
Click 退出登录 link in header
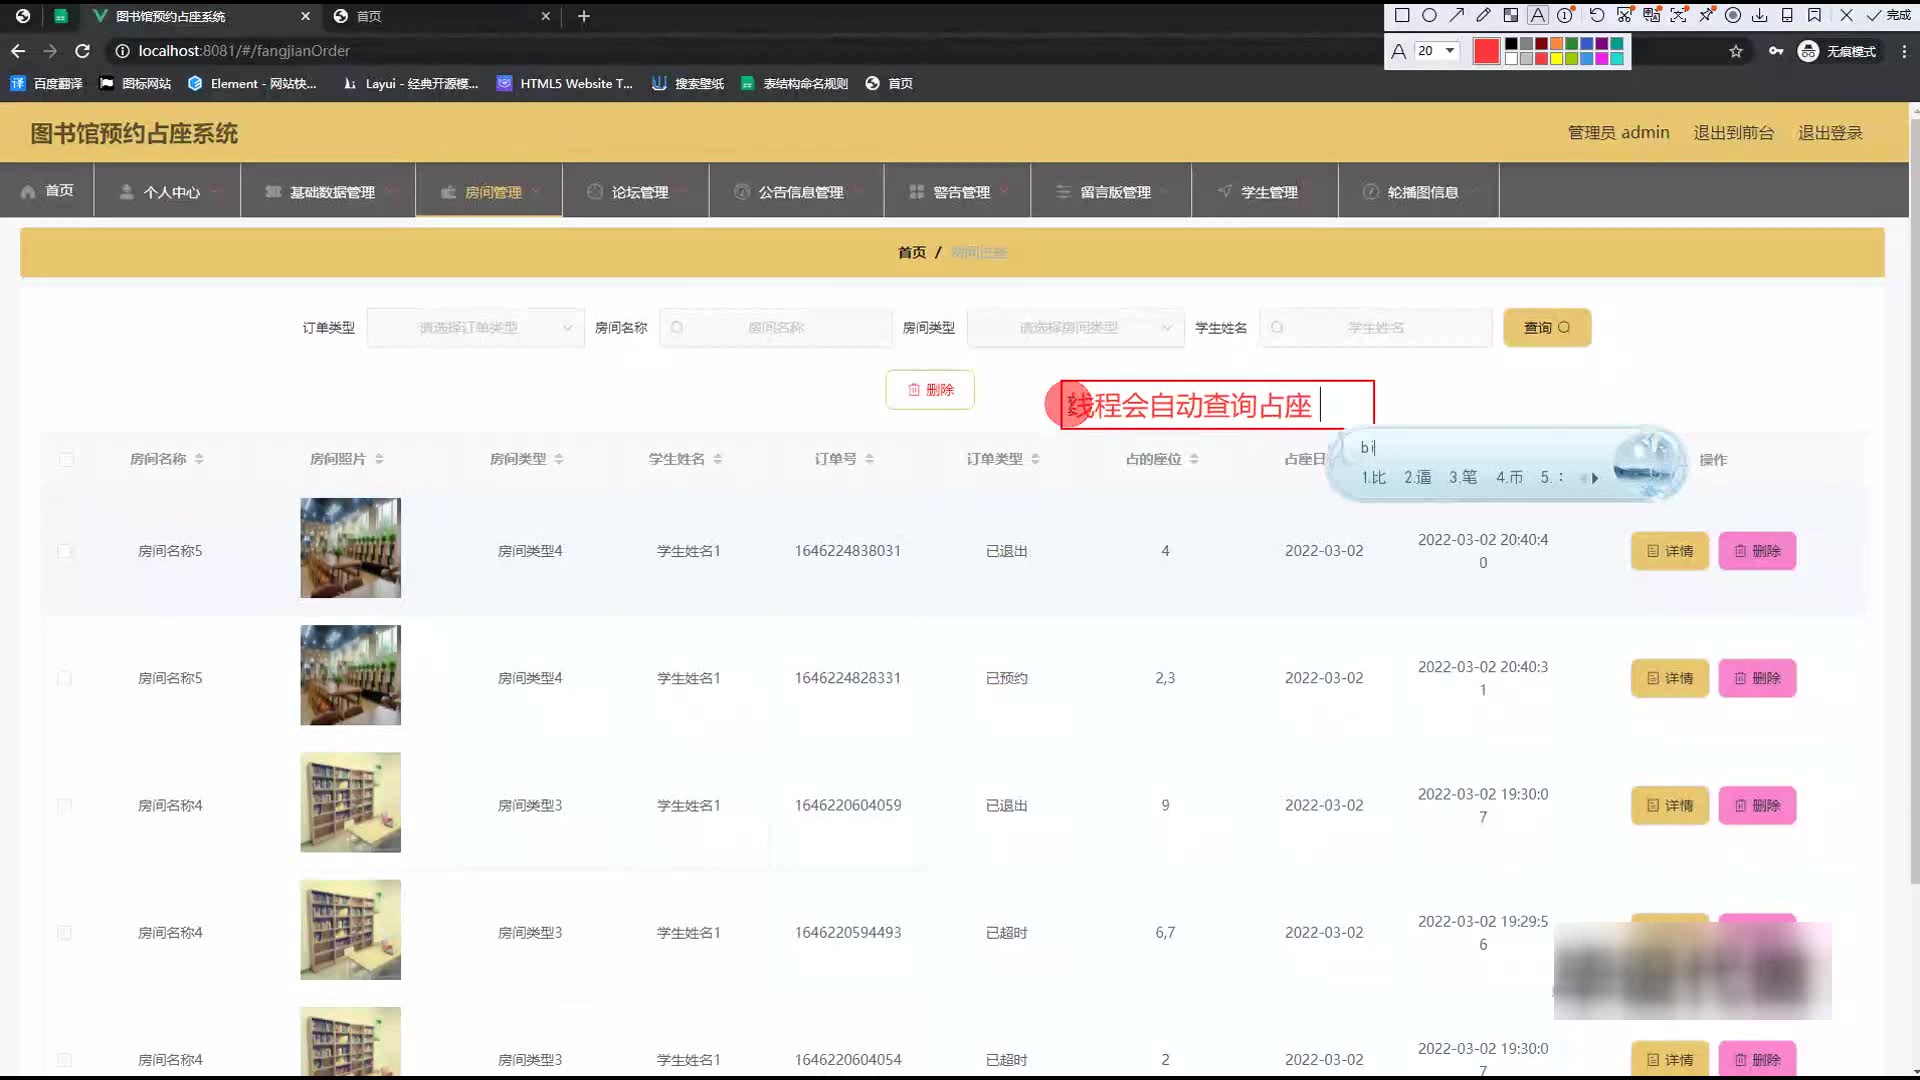(1829, 133)
